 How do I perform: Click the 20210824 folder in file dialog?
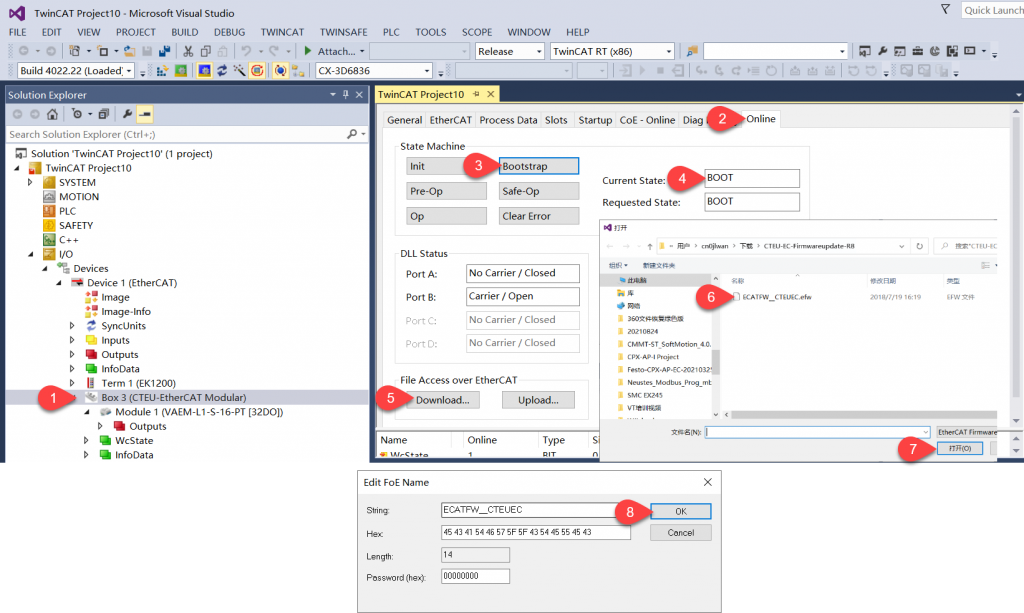point(642,331)
